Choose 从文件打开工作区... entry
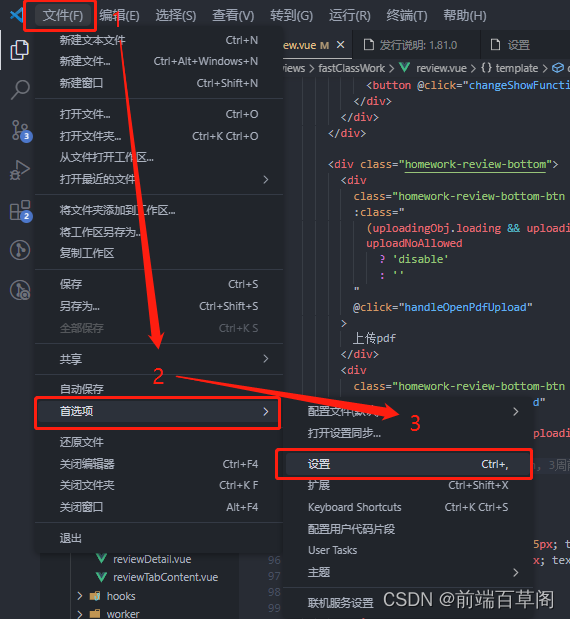 159,157
